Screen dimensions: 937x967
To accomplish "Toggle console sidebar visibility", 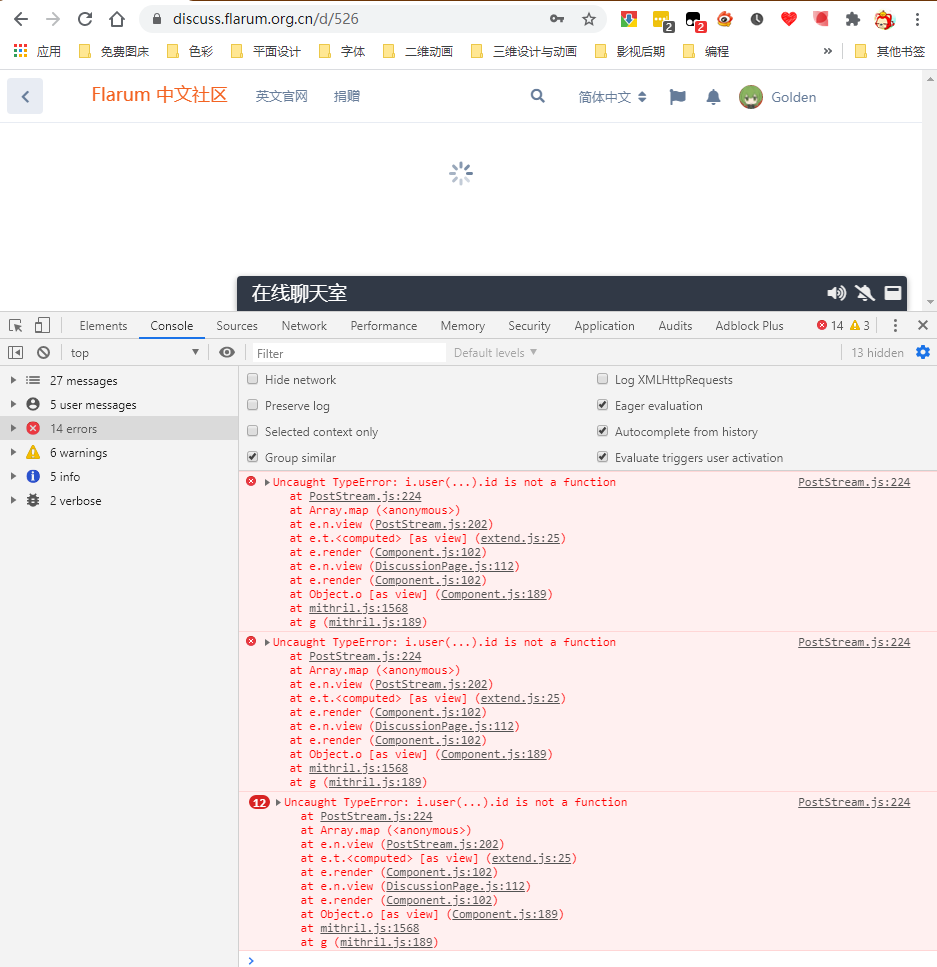I will 15,353.
